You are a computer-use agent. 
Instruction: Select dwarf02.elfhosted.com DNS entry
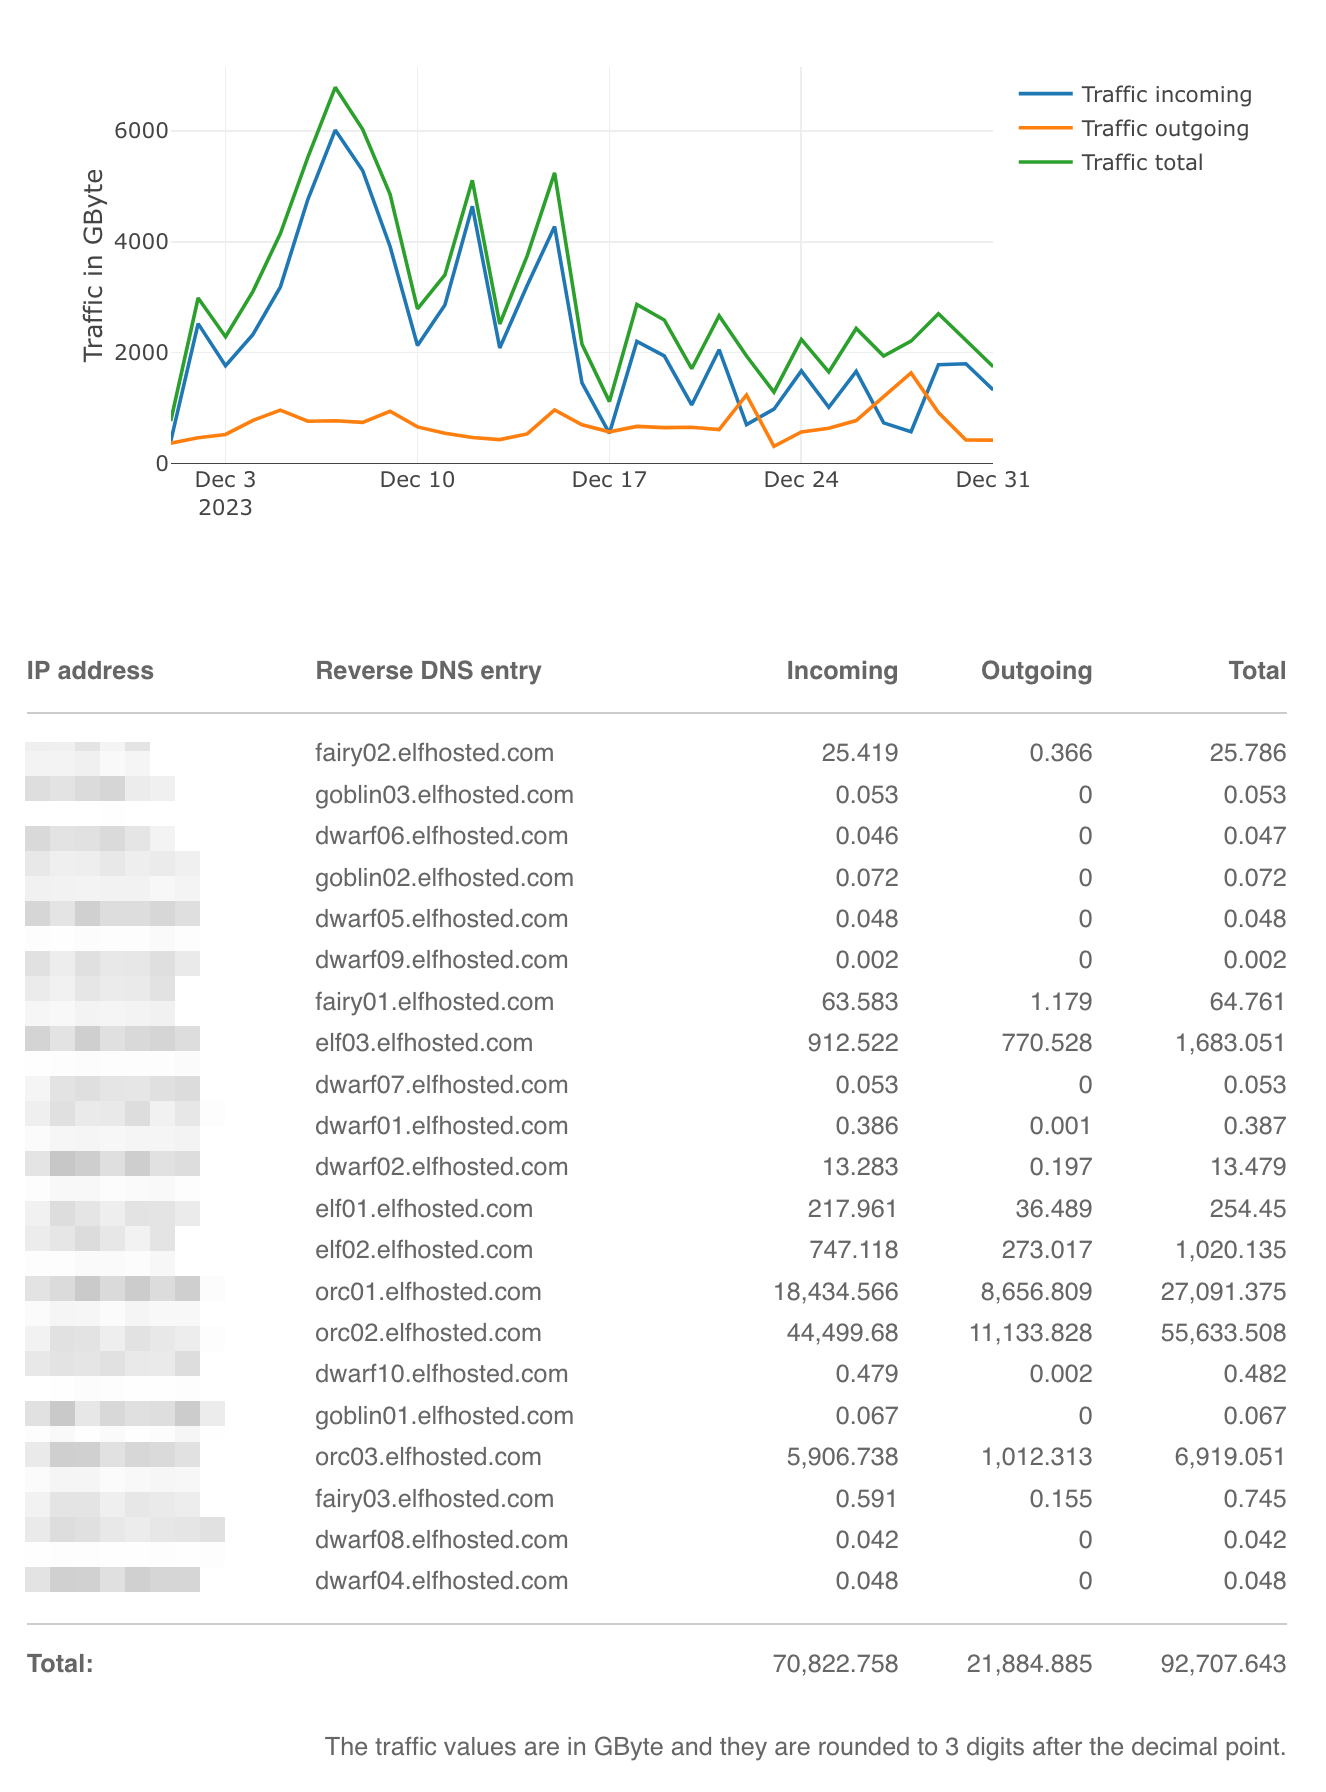(x=441, y=1167)
